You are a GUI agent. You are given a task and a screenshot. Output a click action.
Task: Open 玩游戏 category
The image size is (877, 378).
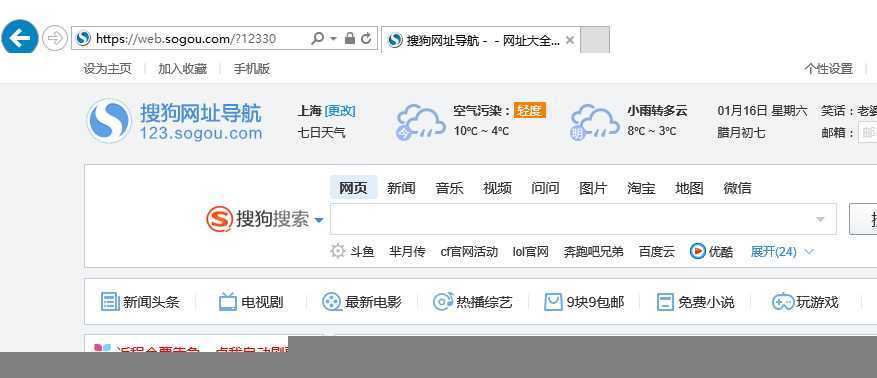click(x=805, y=303)
